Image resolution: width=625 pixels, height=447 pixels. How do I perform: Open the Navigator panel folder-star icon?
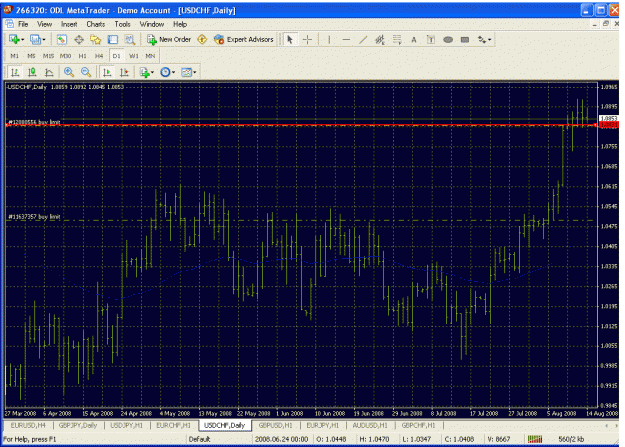[x=96, y=39]
